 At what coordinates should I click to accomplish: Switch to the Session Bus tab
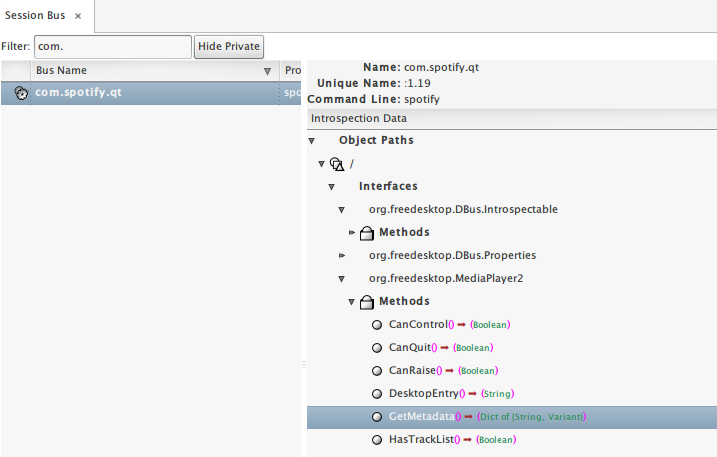coord(38,15)
